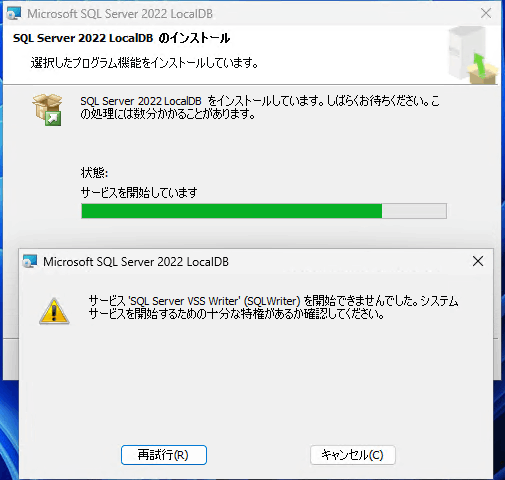Click the error dialog title text
Screen dimensions: 505x480
point(136,262)
